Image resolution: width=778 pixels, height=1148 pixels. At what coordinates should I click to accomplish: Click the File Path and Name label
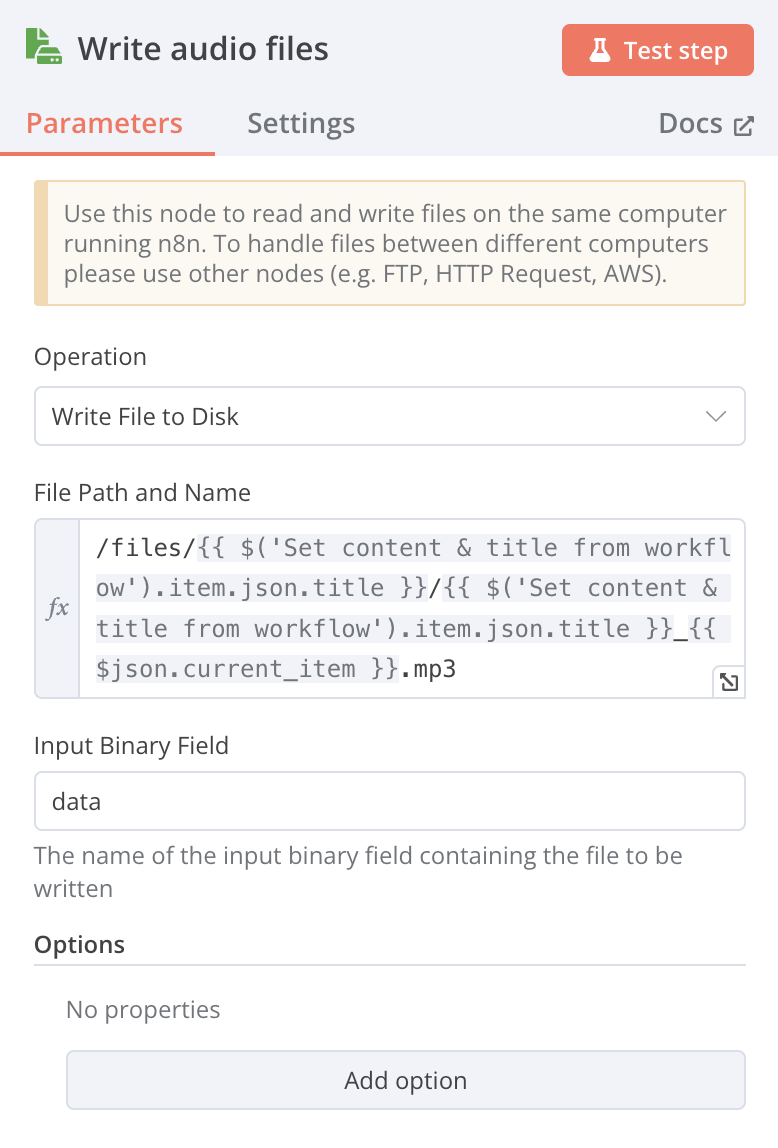click(142, 493)
